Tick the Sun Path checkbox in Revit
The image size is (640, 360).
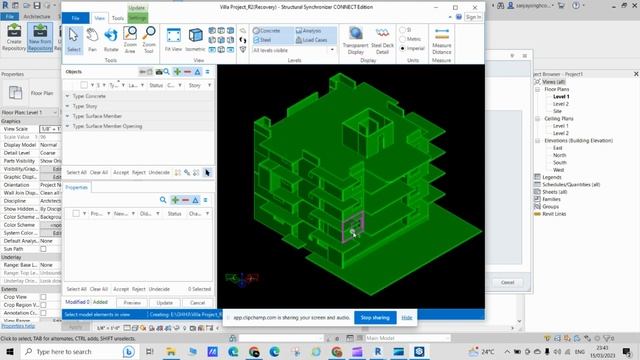[43, 249]
